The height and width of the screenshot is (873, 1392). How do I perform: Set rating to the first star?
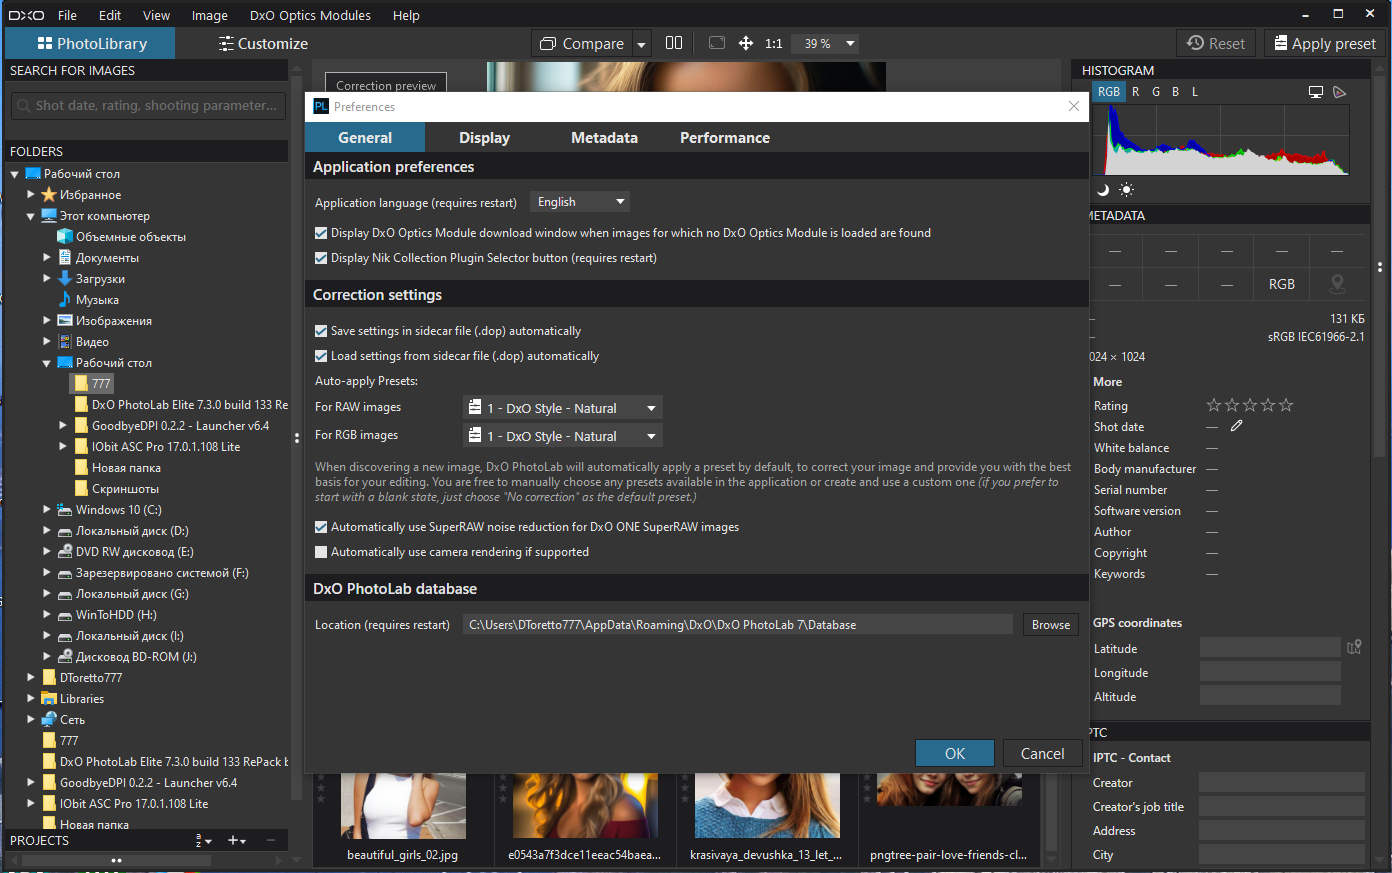pyautogui.click(x=1214, y=405)
